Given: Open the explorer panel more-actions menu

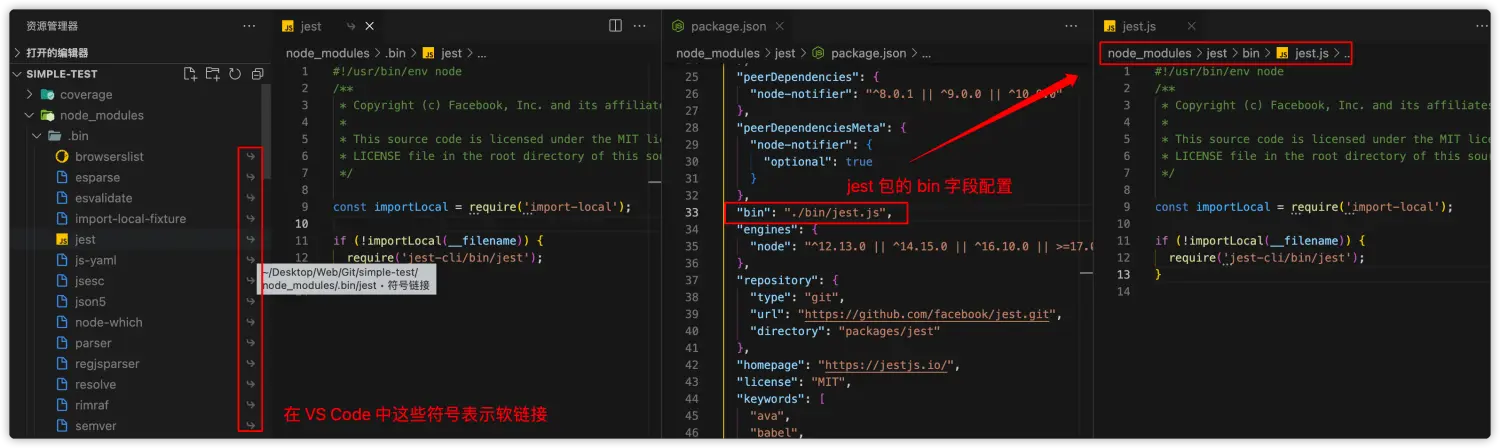Looking at the screenshot, I should [249, 26].
